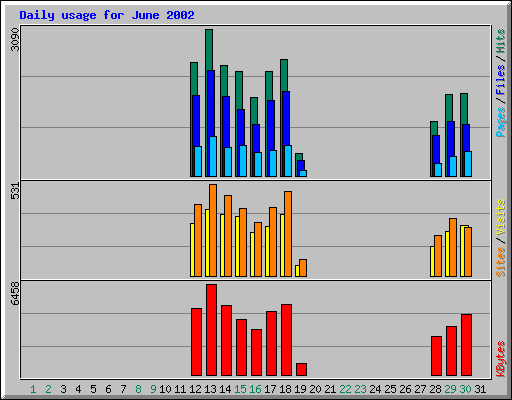Click day 12 on the x-axis
Screen dimensions: 512x400
(x=195, y=389)
